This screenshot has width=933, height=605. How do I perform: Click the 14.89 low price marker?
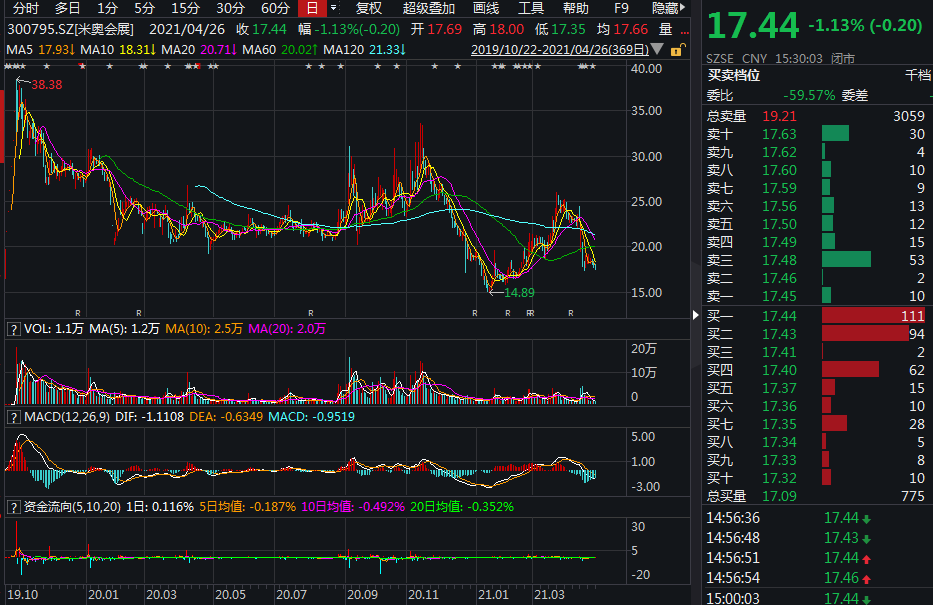pos(519,293)
